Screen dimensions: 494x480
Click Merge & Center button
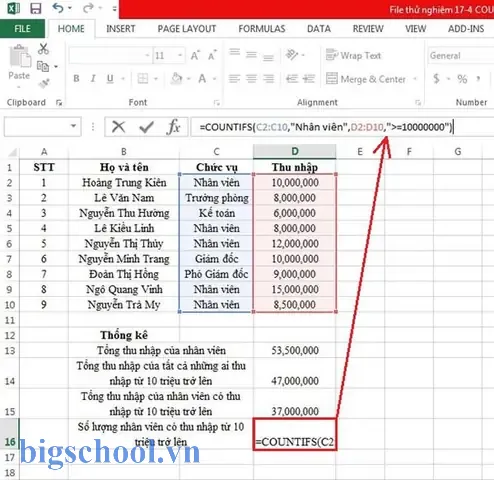[x=366, y=79]
